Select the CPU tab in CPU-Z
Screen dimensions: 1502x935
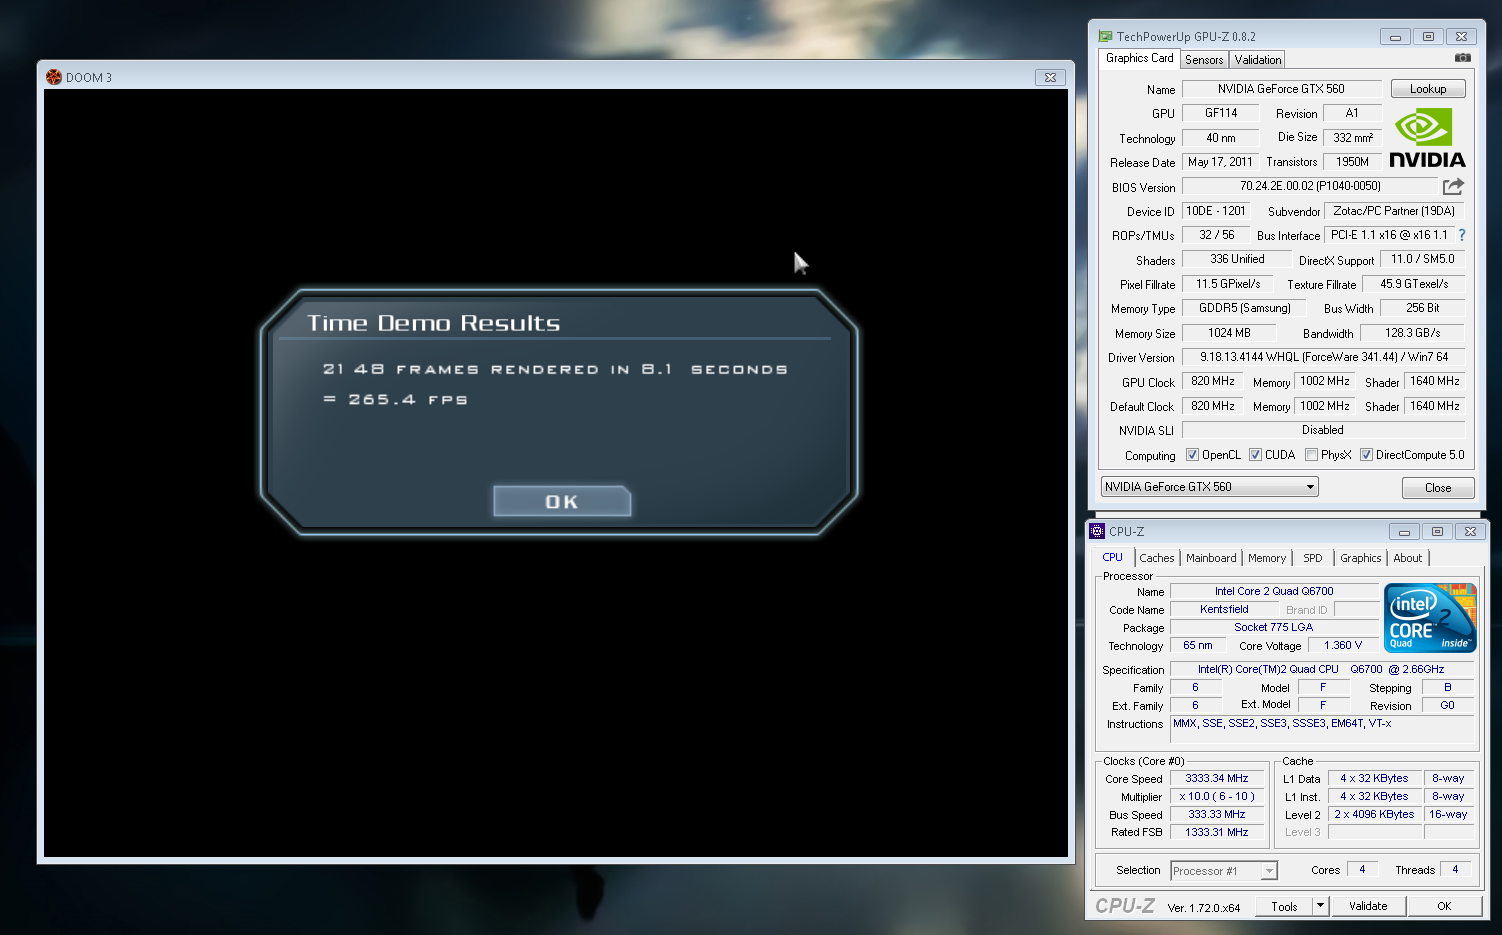tap(1112, 557)
